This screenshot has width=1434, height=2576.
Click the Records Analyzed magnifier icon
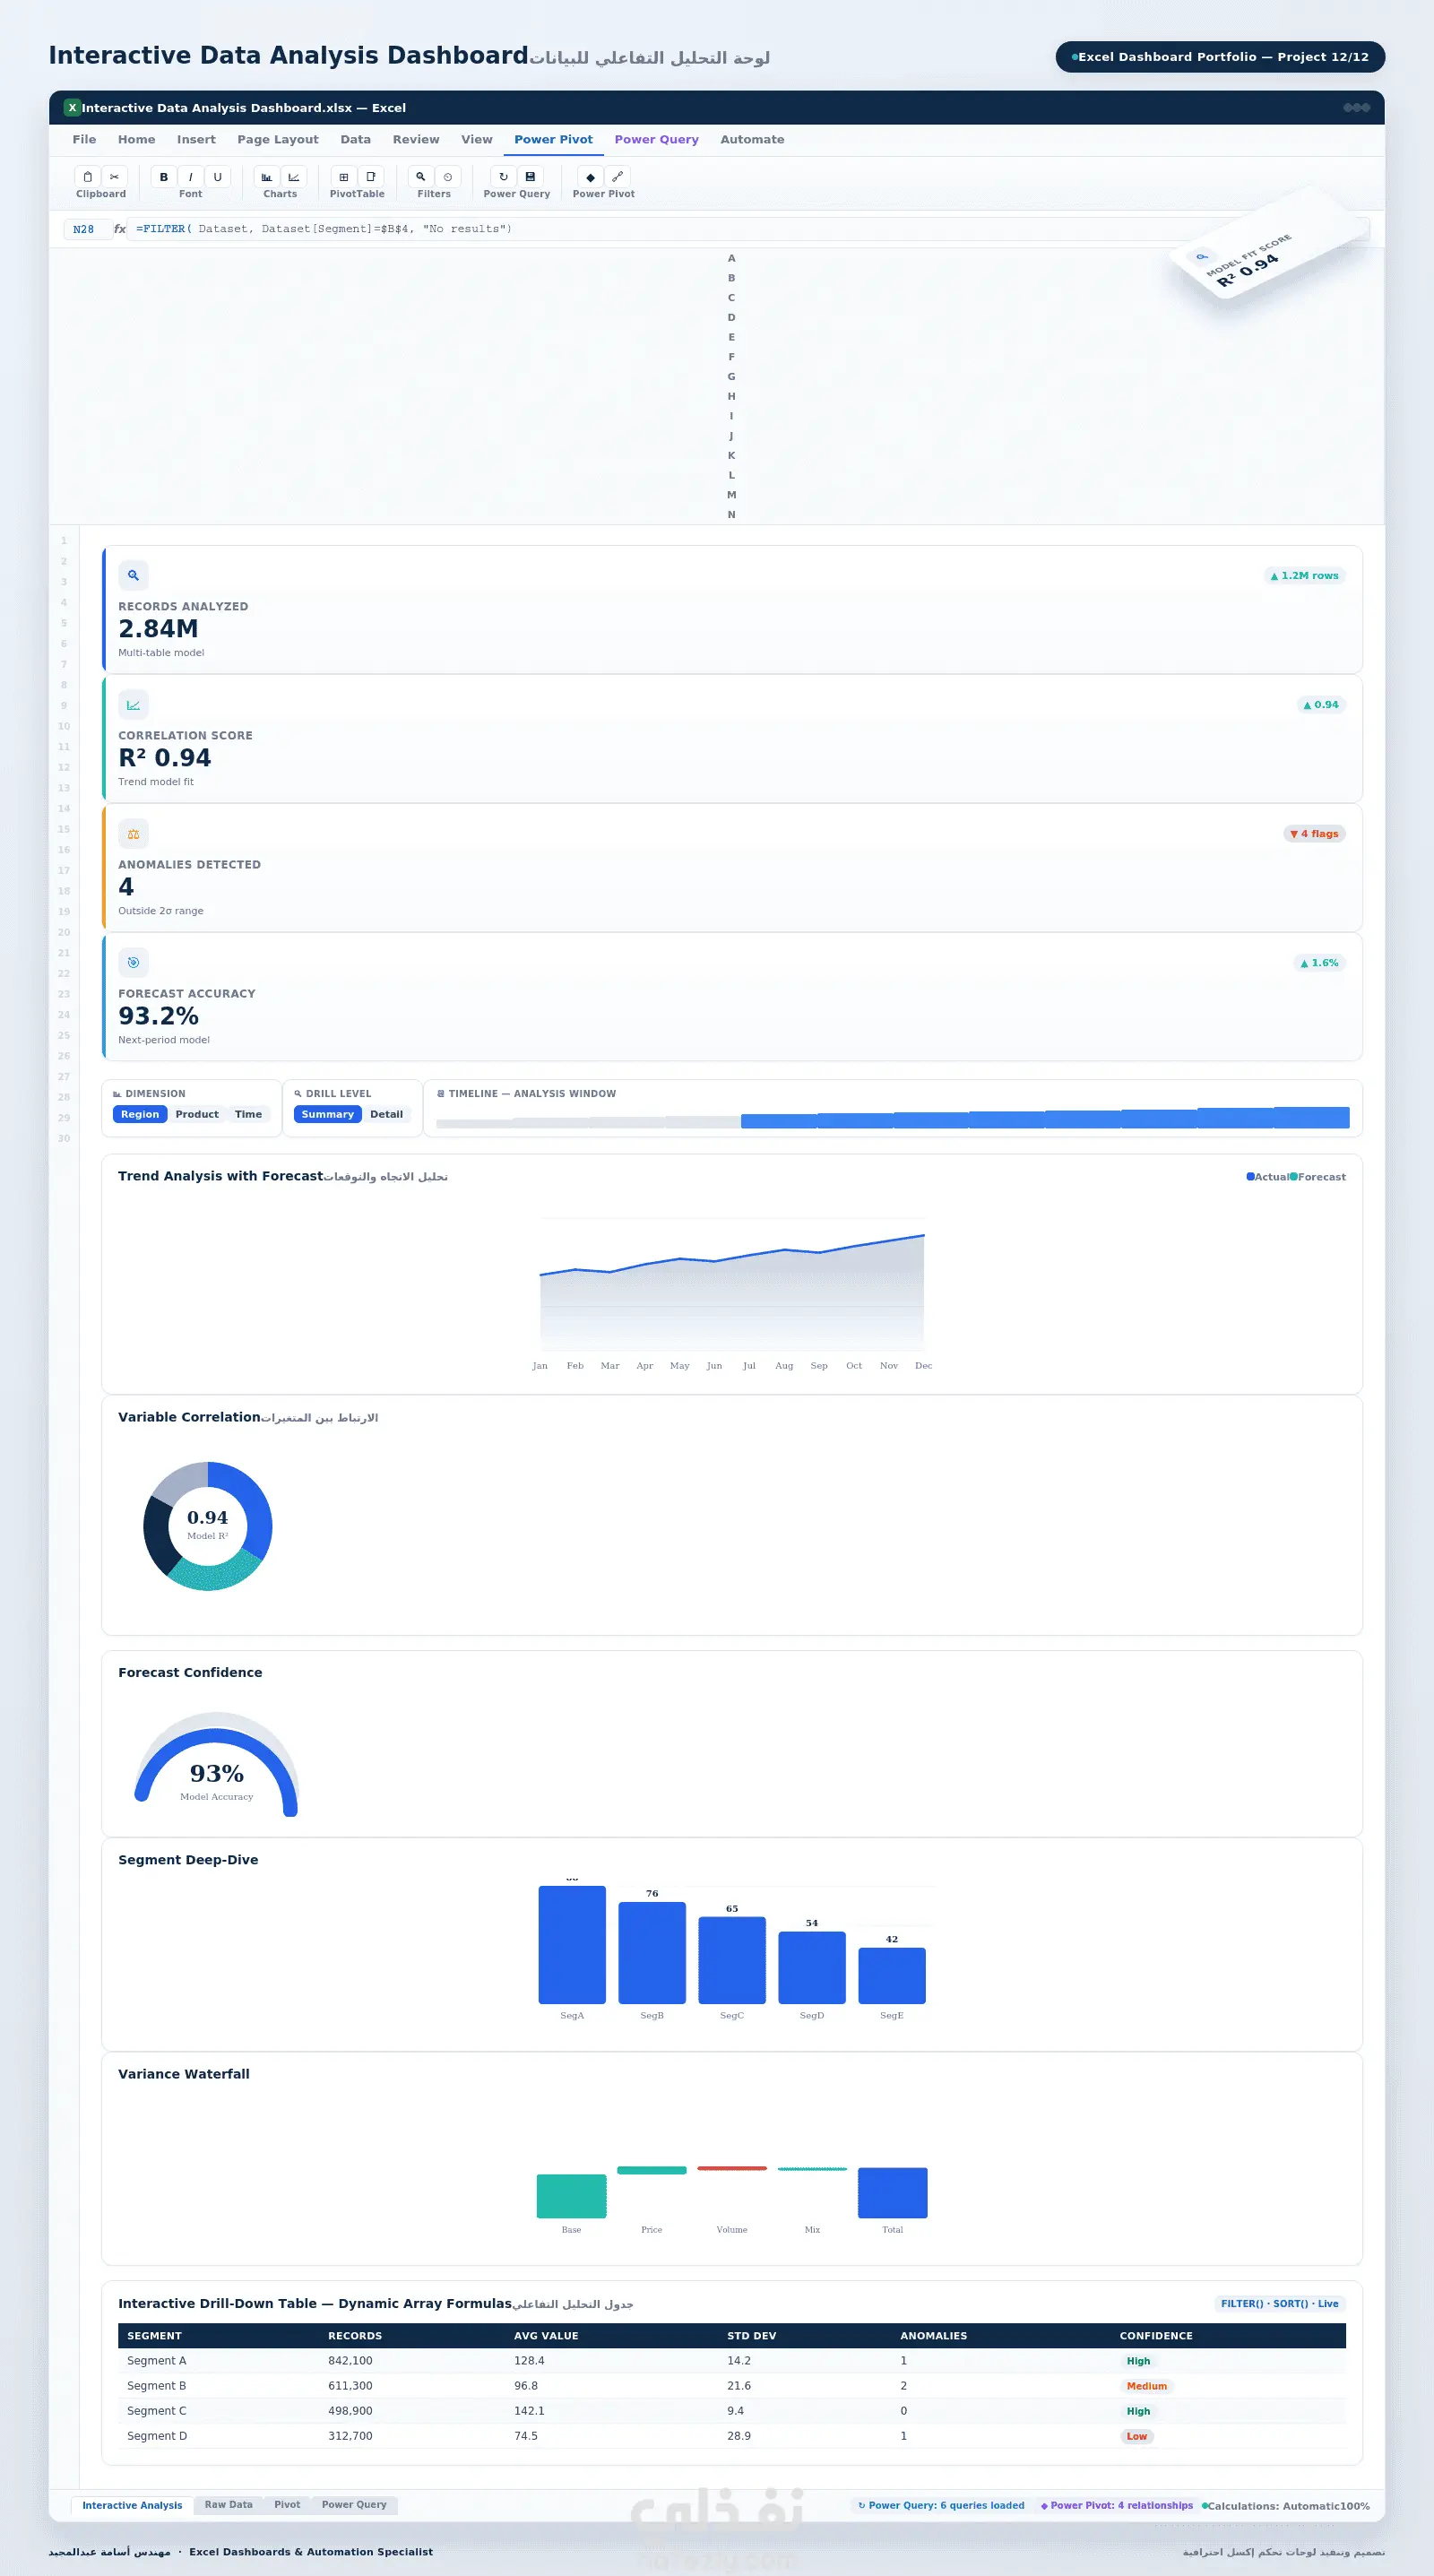pyautogui.click(x=133, y=575)
